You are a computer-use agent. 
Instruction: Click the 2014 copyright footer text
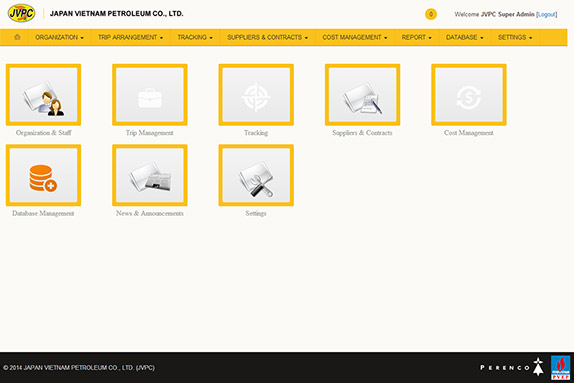pos(79,368)
